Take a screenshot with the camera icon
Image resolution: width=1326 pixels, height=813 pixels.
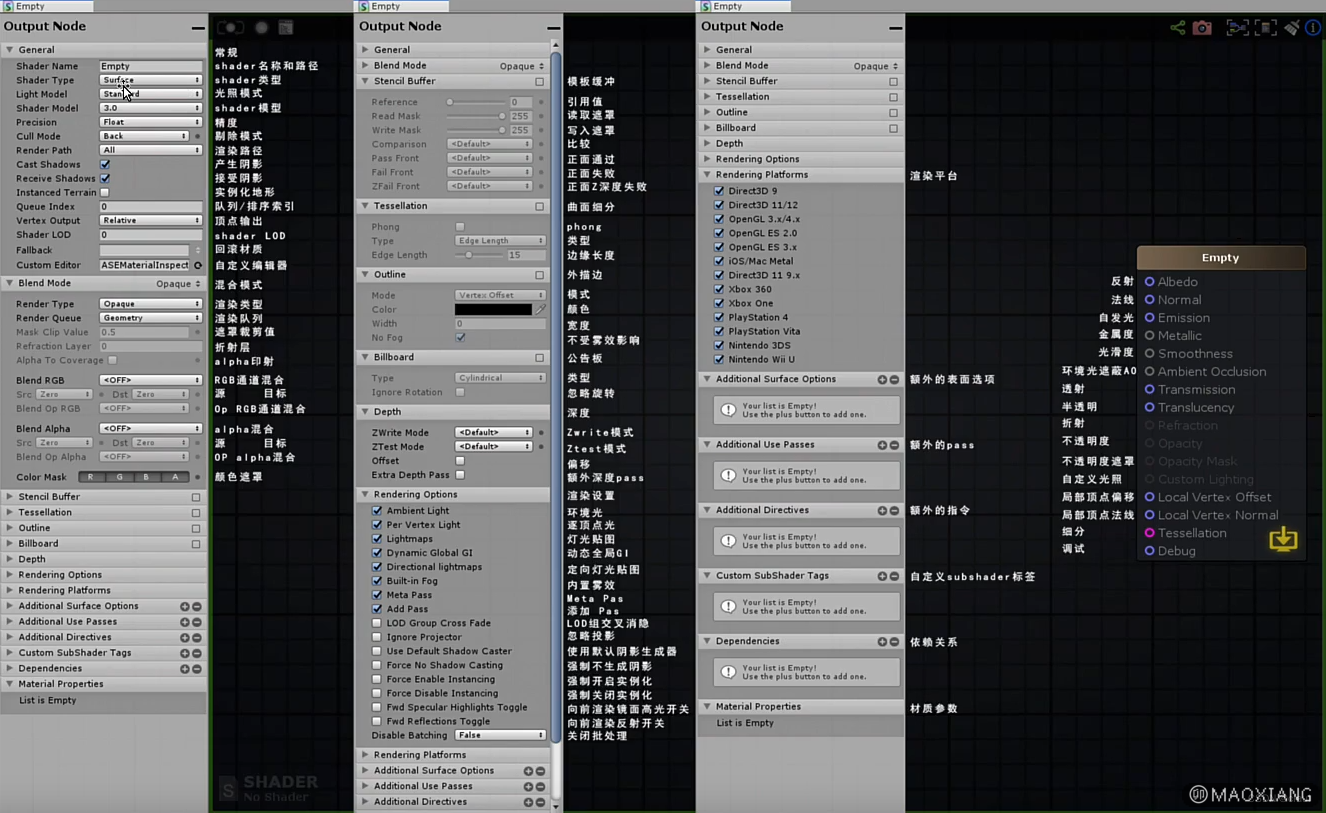pos(1202,28)
